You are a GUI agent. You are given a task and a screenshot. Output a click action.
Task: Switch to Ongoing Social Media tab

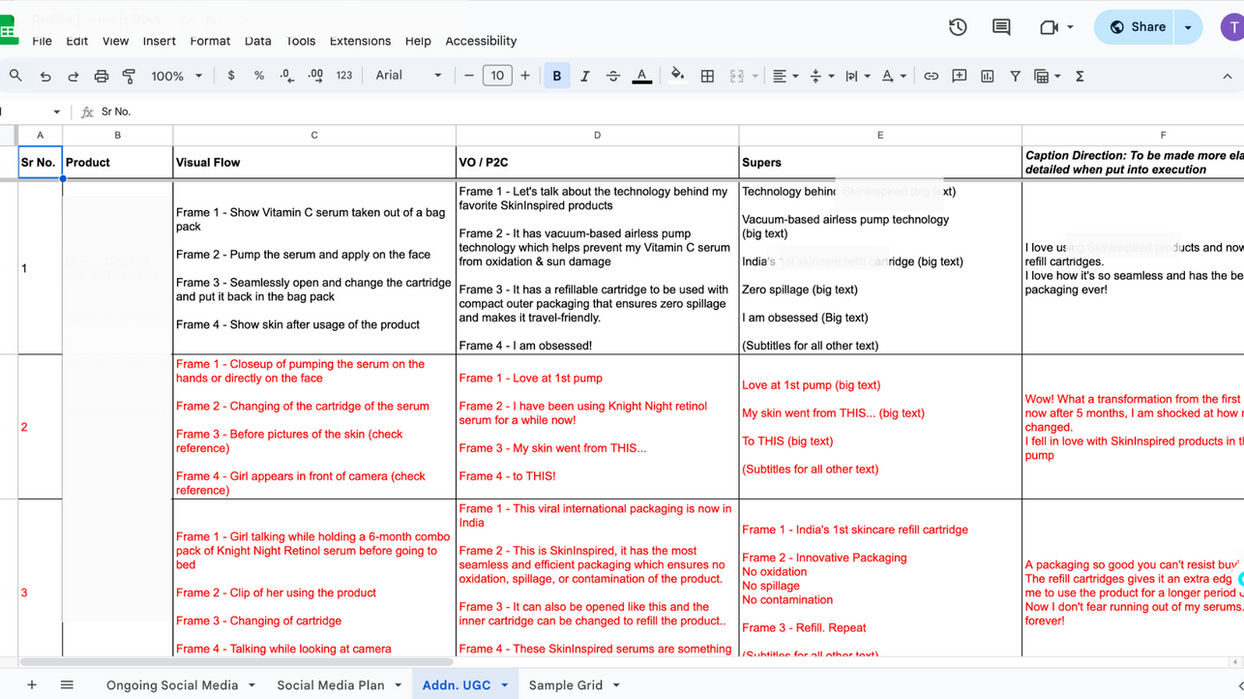[x=172, y=685]
